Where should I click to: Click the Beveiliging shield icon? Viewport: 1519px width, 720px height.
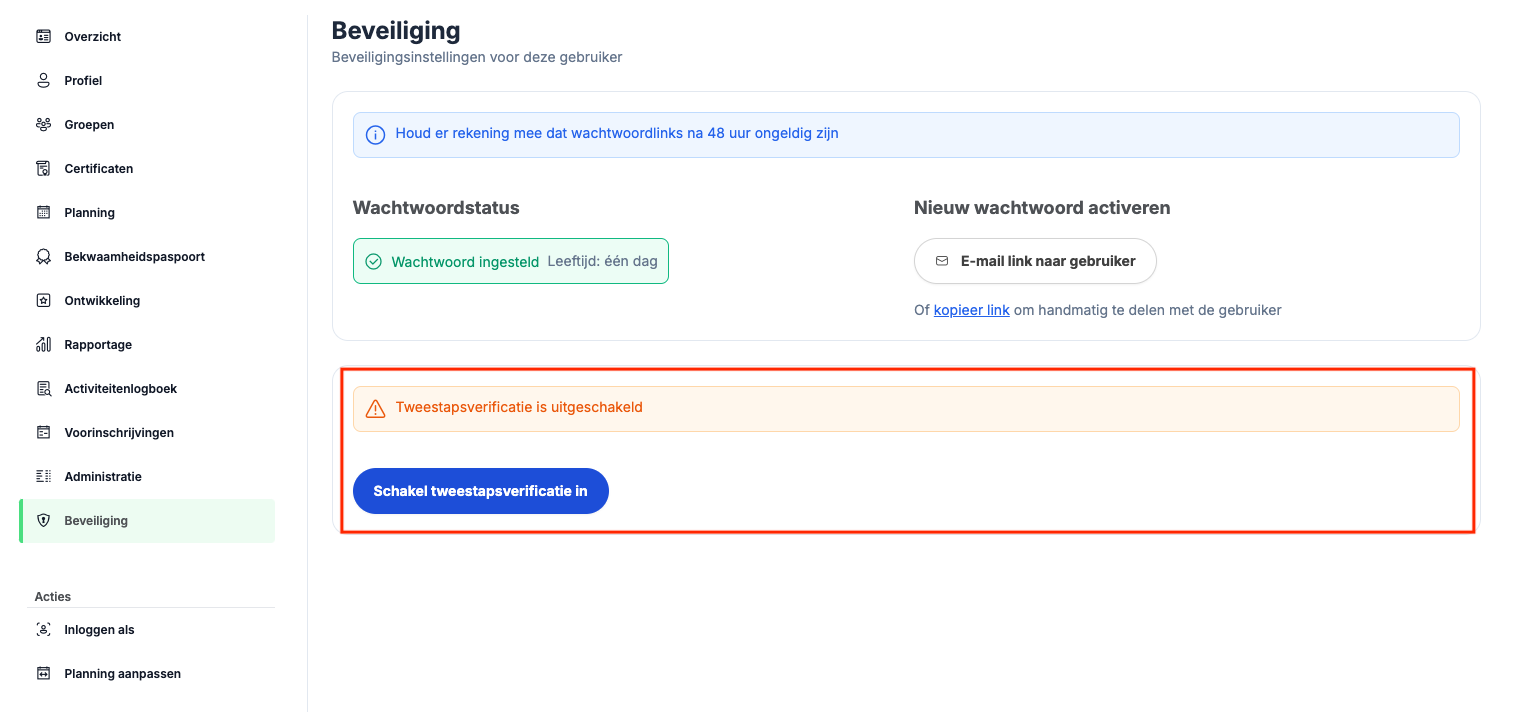click(43, 521)
